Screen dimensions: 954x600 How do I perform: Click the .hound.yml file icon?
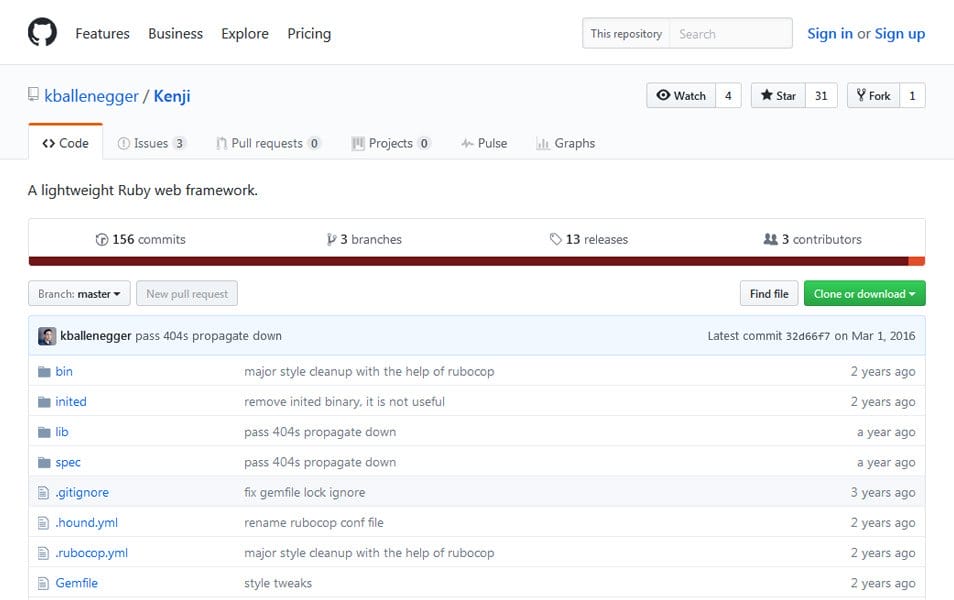coord(43,523)
